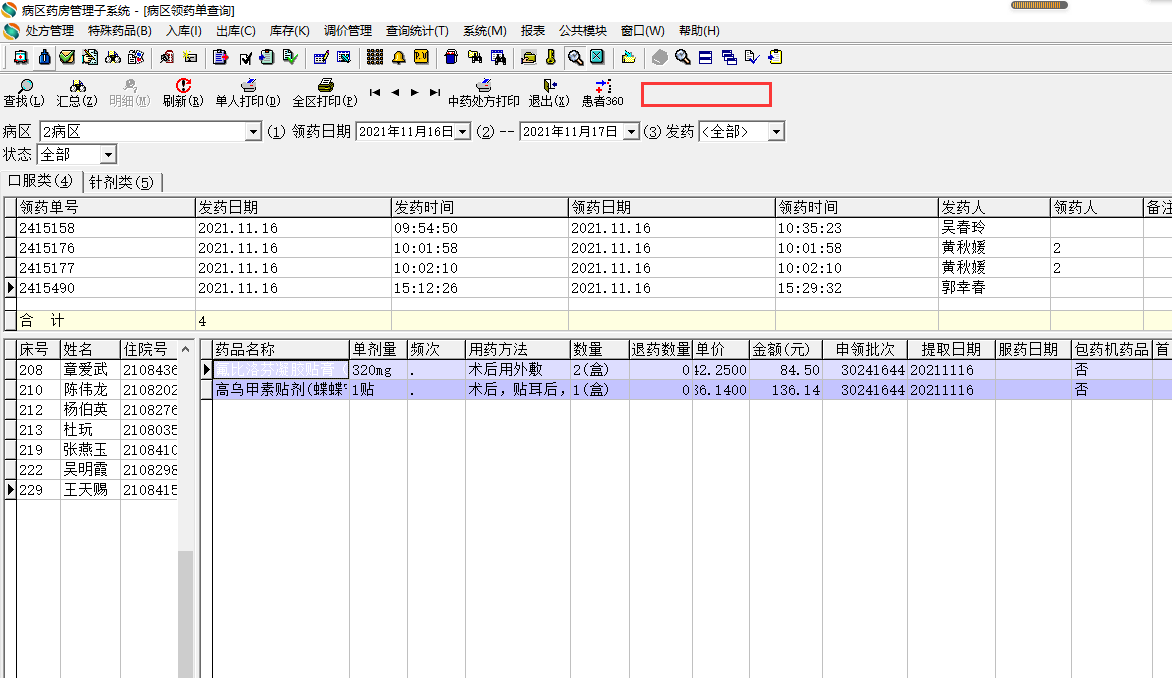
Task: Select order row 2415176
Action: pyautogui.click(x=47, y=248)
